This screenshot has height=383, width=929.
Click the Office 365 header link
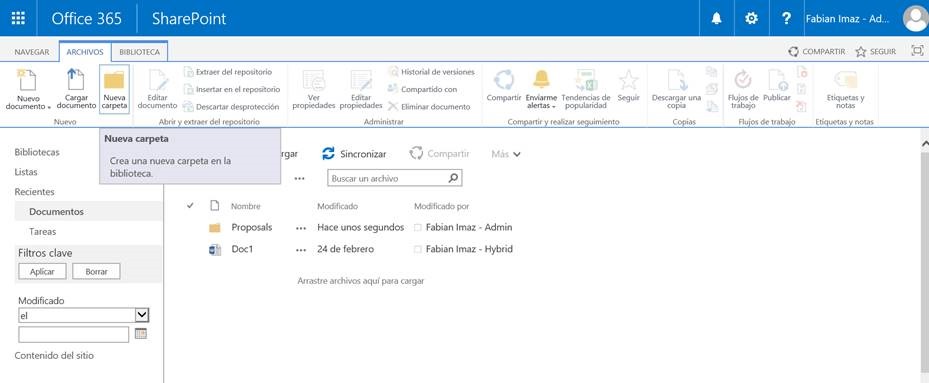click(x=87, y=18)
